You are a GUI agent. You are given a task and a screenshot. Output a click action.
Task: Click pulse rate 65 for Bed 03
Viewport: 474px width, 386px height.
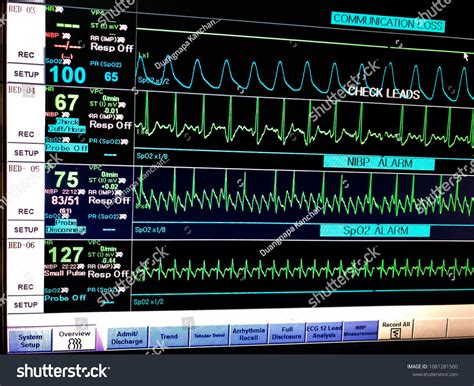[x=111, y=77]
